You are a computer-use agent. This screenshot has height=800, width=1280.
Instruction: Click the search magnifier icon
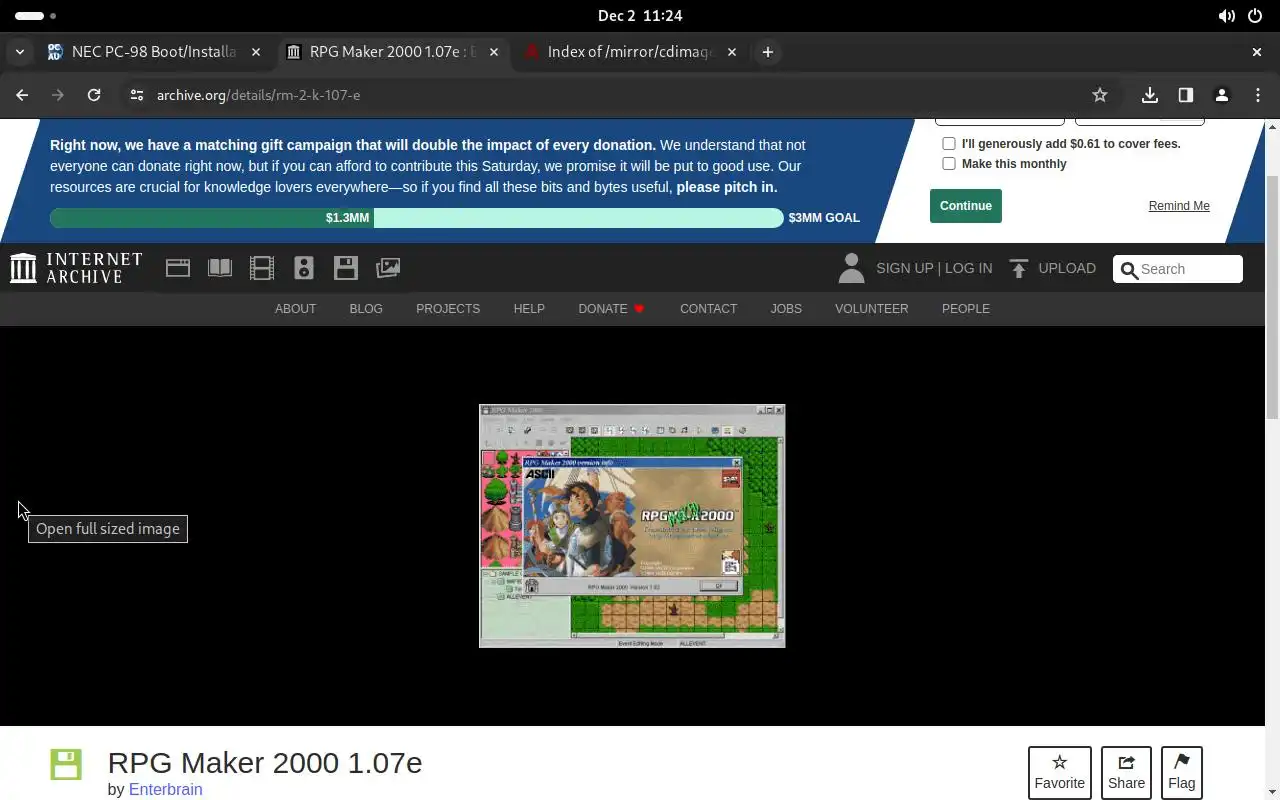point(1129,269)
